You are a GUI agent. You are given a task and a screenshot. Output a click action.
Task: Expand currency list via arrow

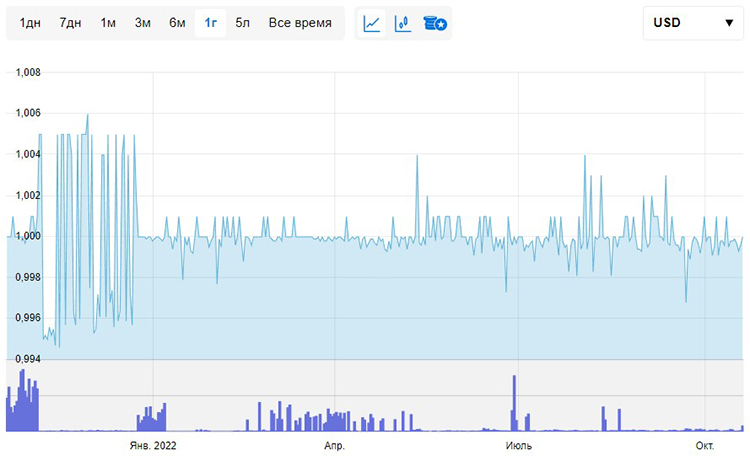point(729,23)
